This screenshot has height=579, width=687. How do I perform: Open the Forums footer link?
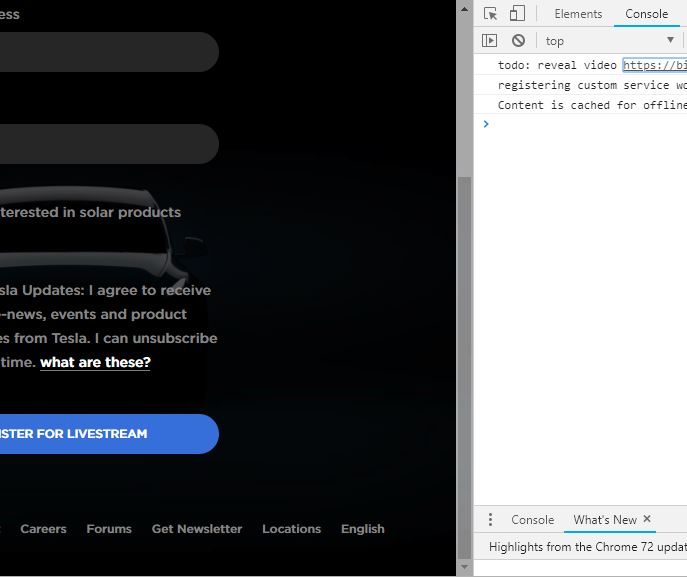tap(109, 529)
